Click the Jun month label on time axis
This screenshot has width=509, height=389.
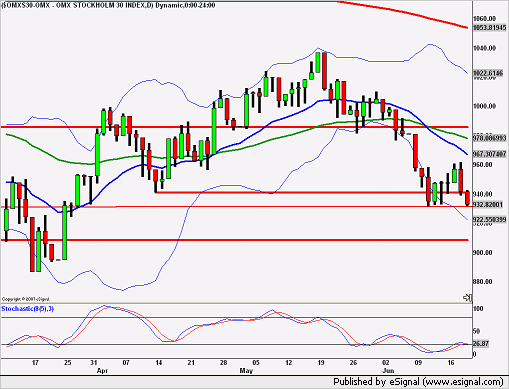tap(388, 371)
